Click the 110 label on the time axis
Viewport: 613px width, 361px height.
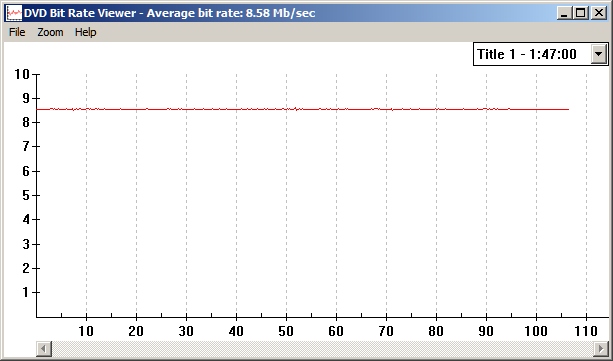586,331
